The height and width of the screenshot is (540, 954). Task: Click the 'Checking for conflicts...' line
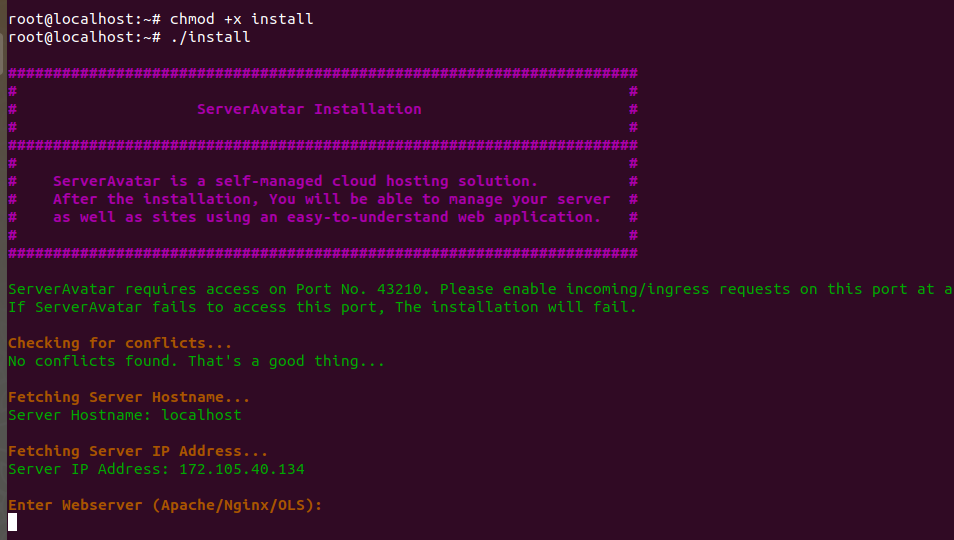coord(120,344)
